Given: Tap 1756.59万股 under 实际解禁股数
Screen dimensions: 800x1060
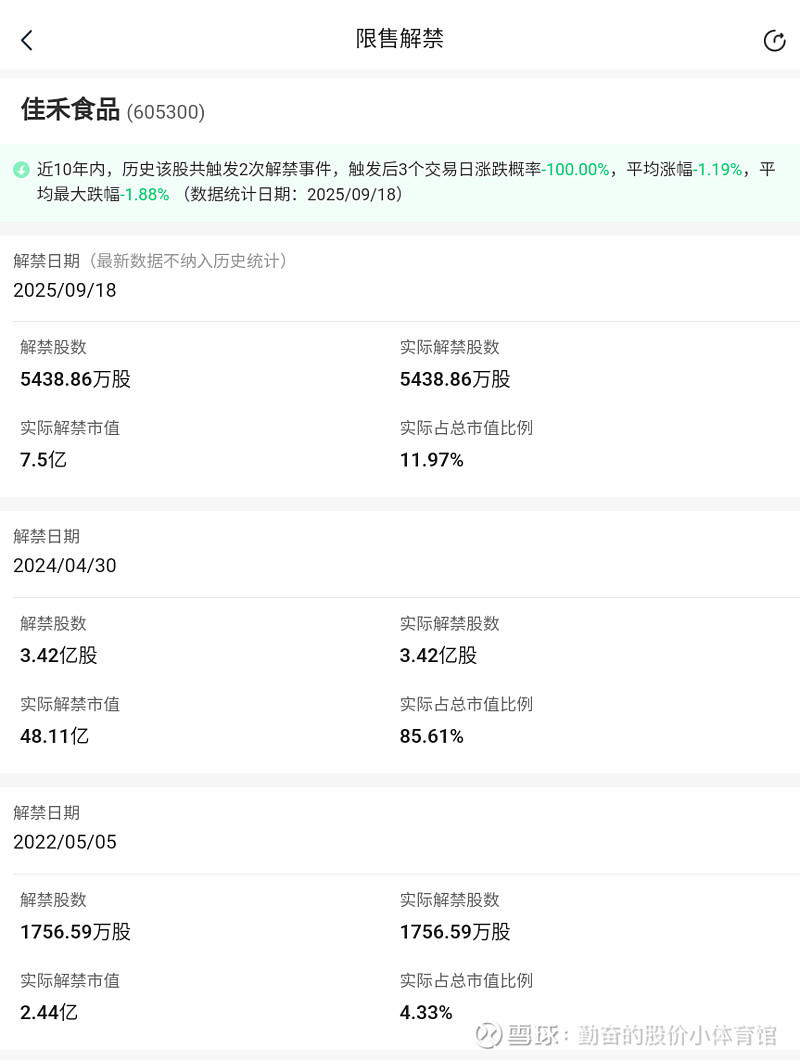Looking at the screenshot, I should tap(455, 932).
